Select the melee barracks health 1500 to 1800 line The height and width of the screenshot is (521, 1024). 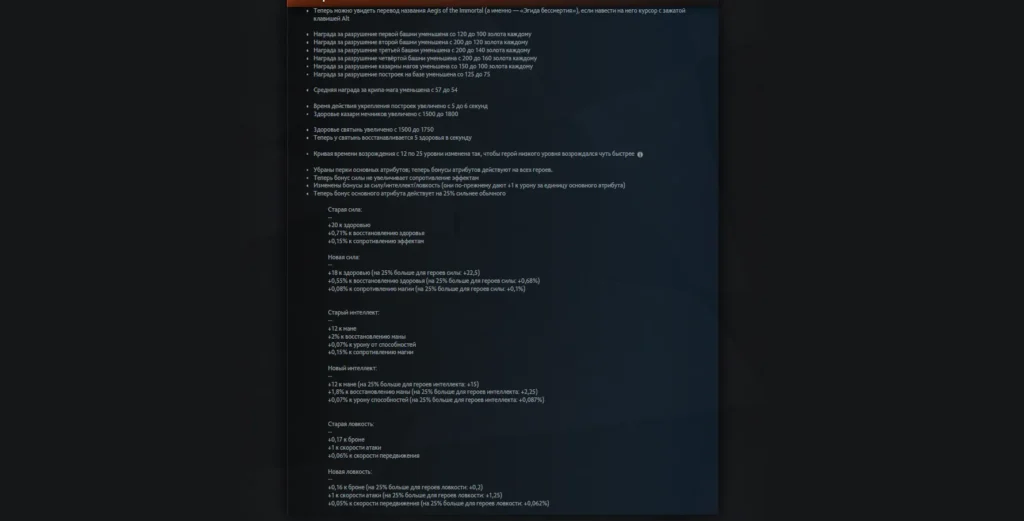(386, 114)
